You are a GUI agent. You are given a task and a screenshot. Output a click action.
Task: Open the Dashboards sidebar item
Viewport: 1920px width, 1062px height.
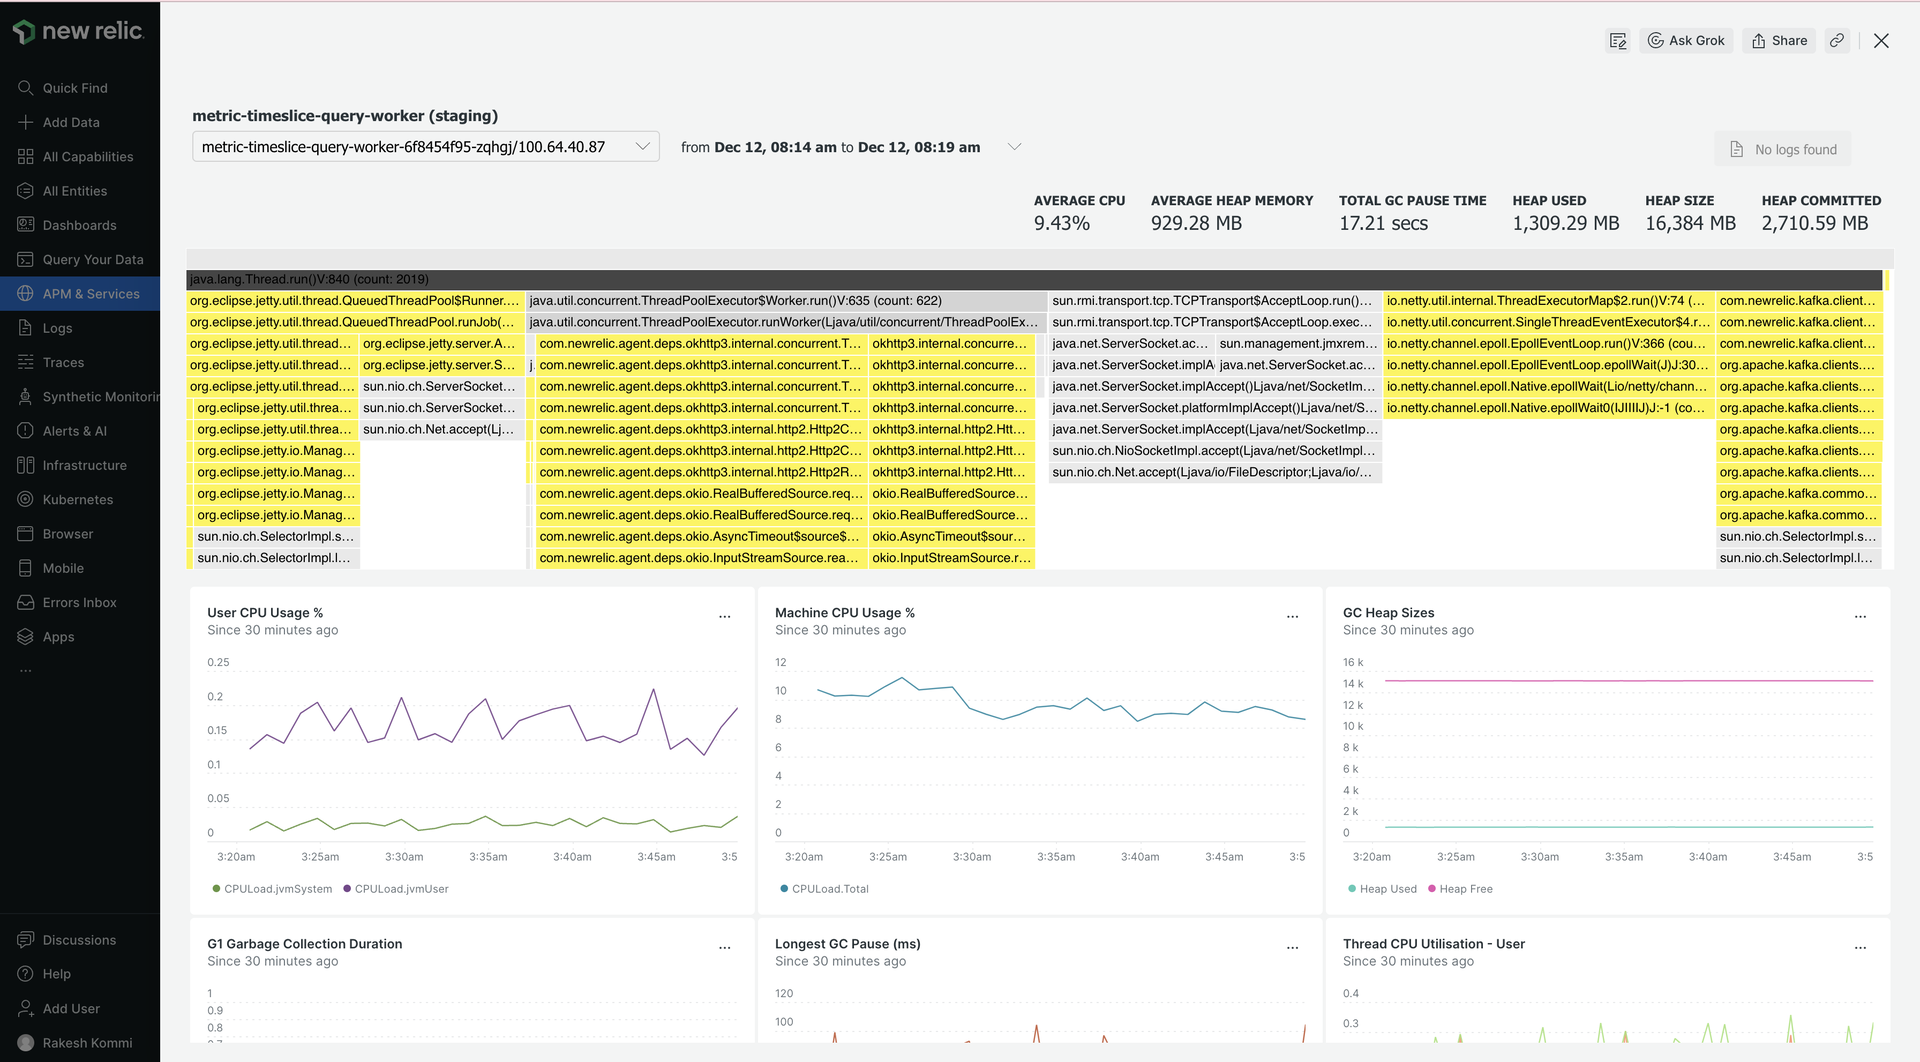79,225
